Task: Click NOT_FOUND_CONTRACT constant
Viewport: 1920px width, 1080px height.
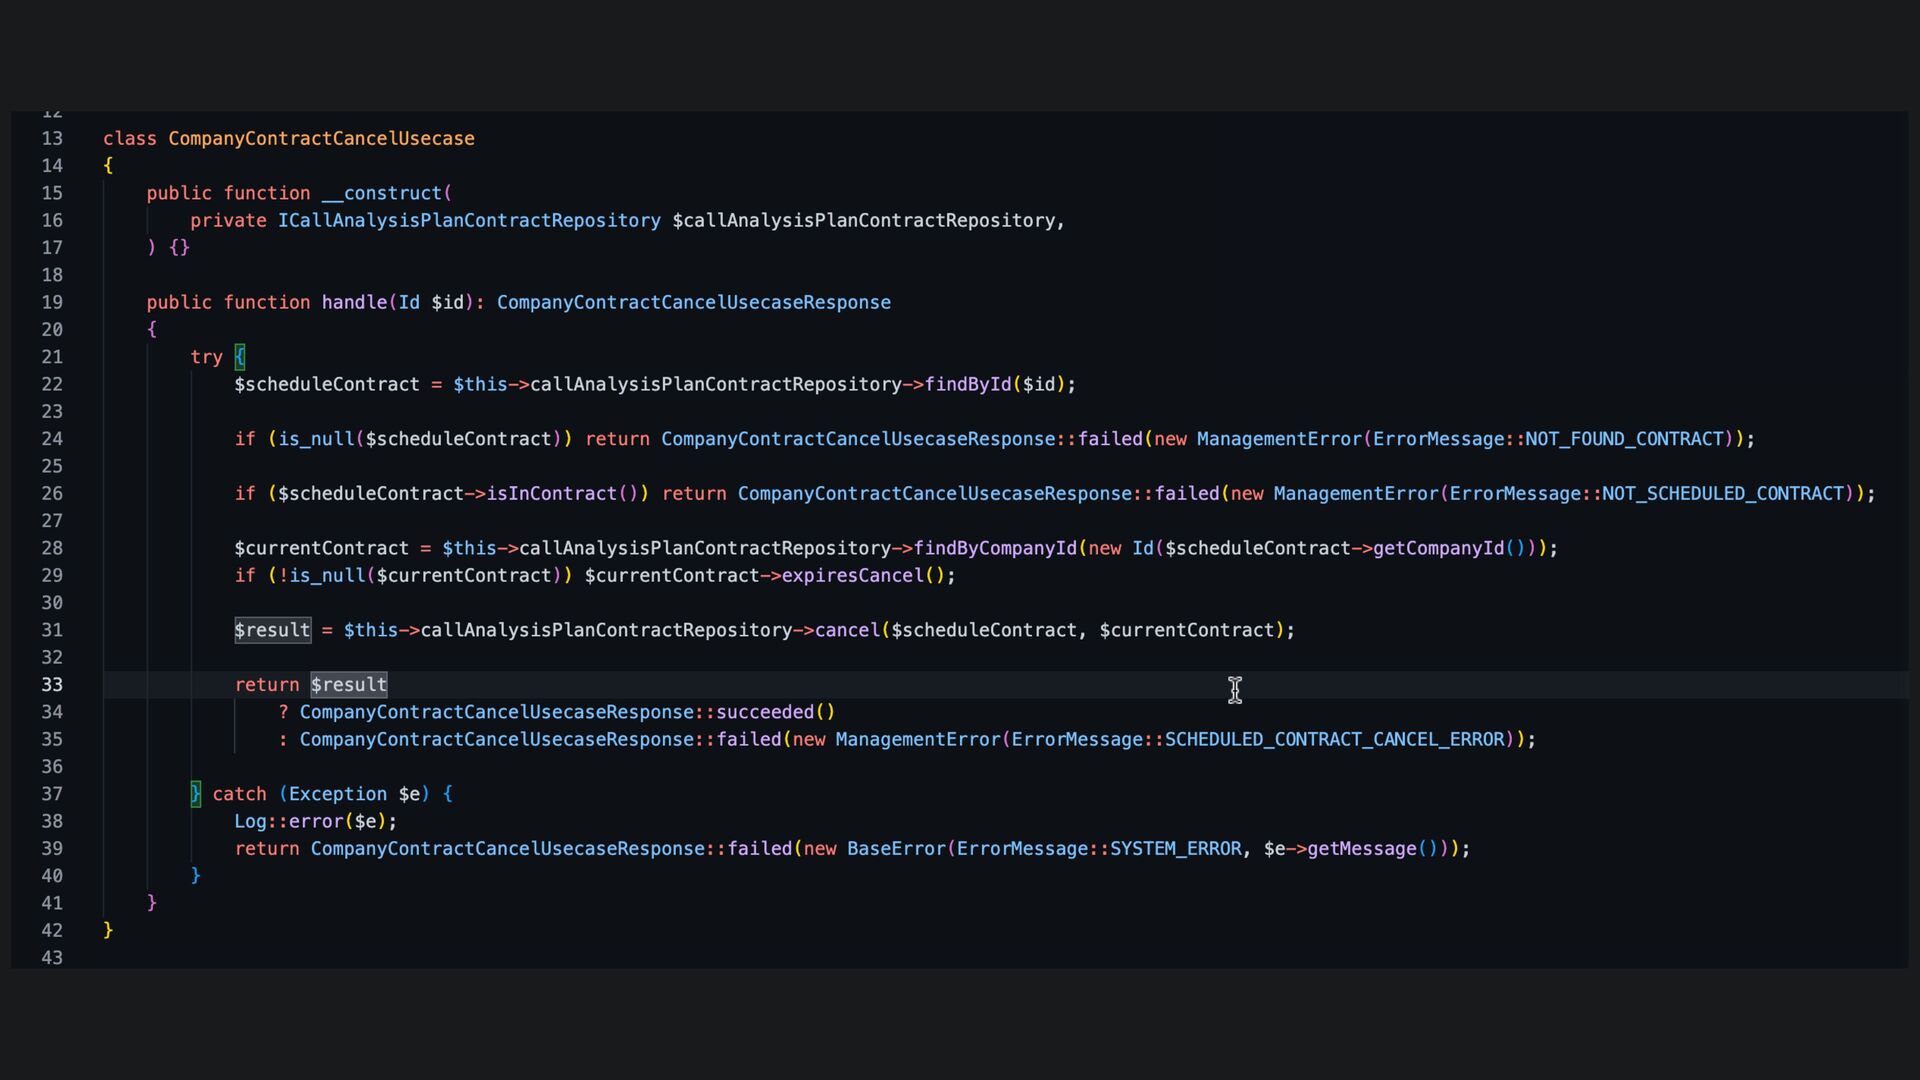Action: [1624, 439]
